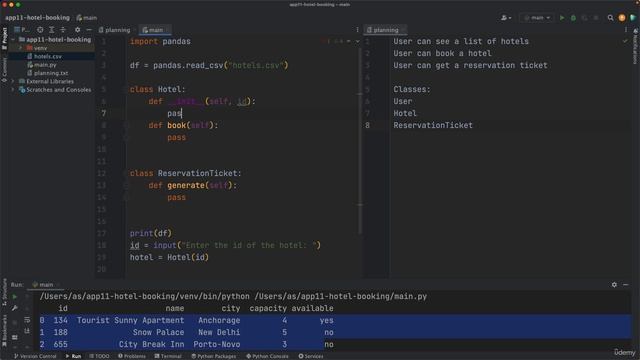
Task: Click 'ReservationTicket' line in planning file
Action: 433,125
